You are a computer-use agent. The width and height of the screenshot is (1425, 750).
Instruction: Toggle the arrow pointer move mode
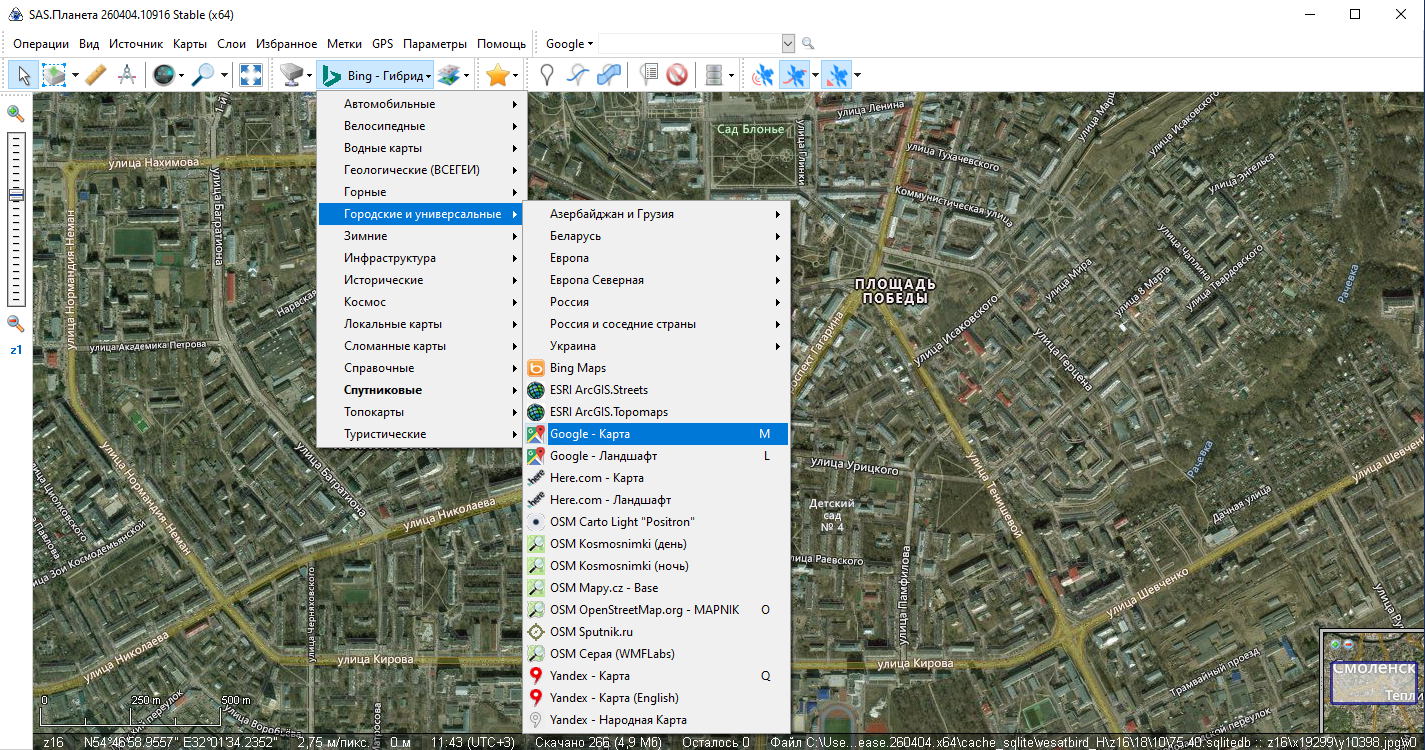point(24,75)
